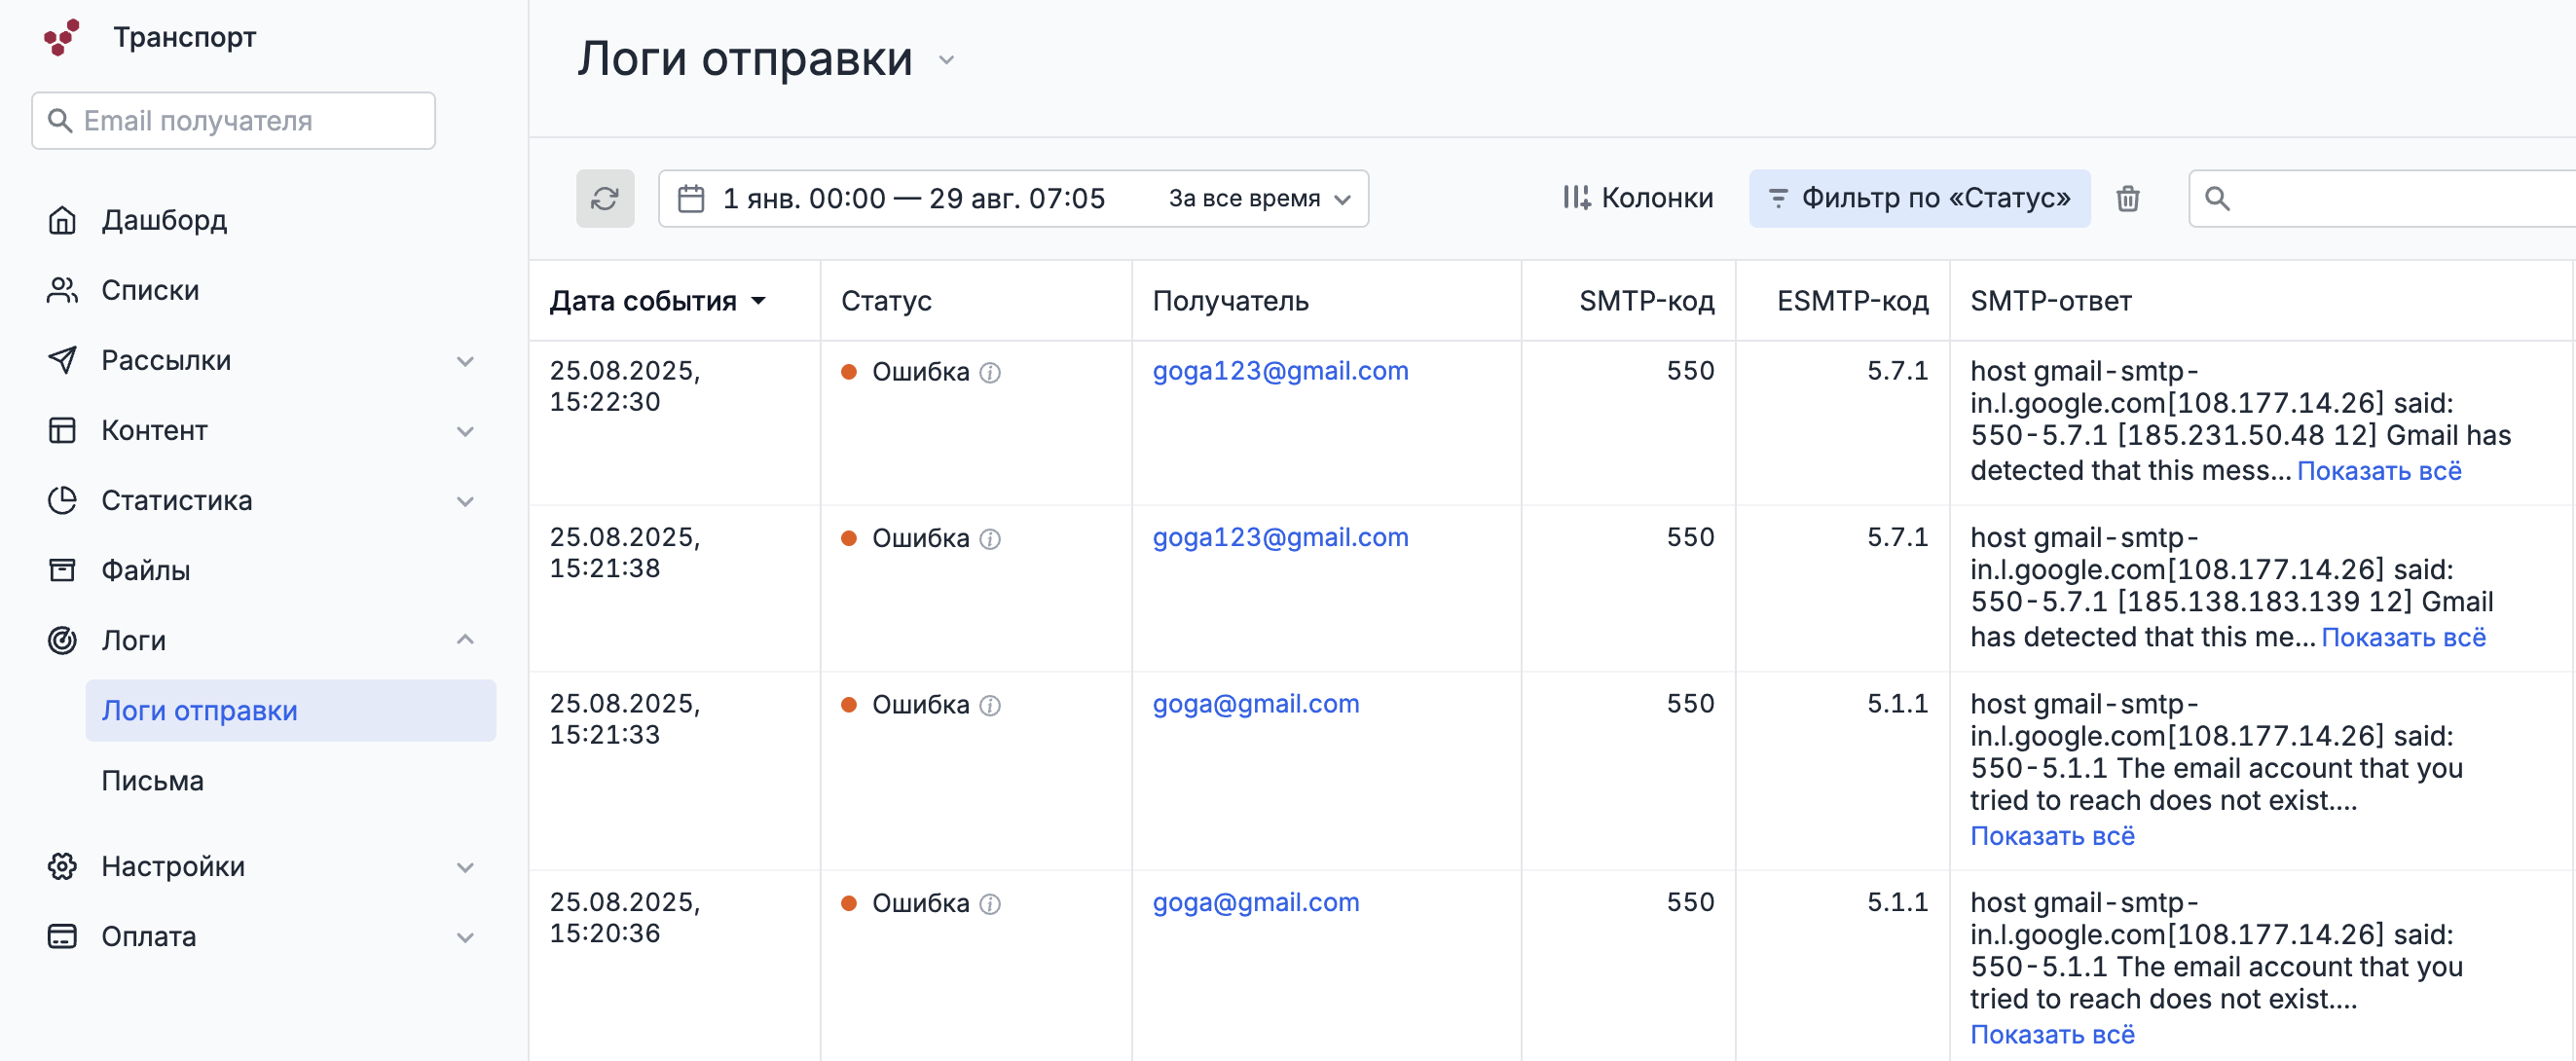Click the Транспорт logo icon
Screen dimensions: 2576x1061
61,37
